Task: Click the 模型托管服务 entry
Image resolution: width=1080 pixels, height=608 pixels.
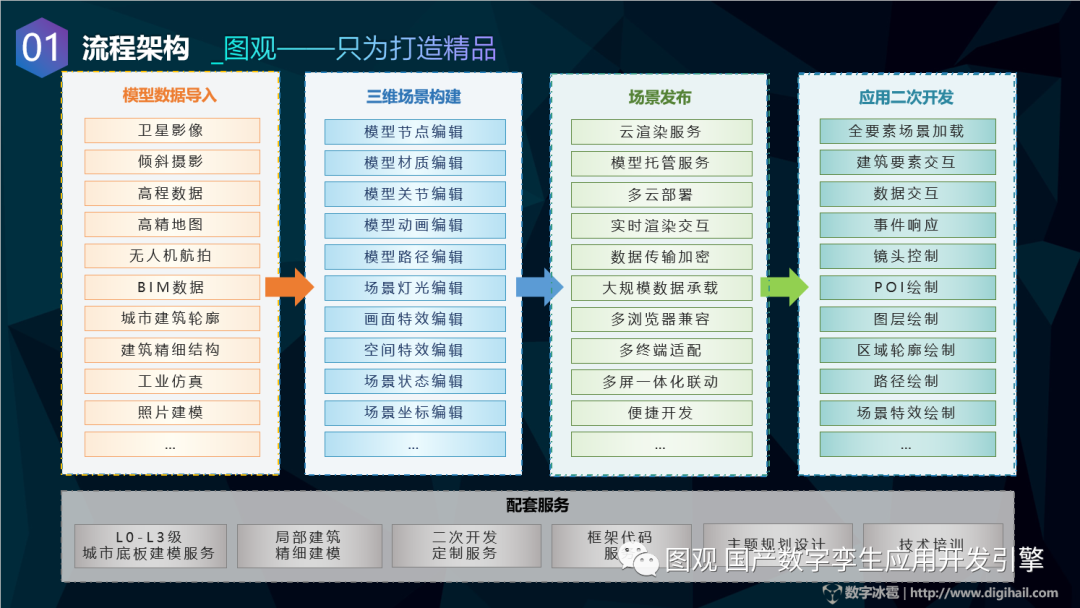Action: pyautogui.click(x=661, y=163)
